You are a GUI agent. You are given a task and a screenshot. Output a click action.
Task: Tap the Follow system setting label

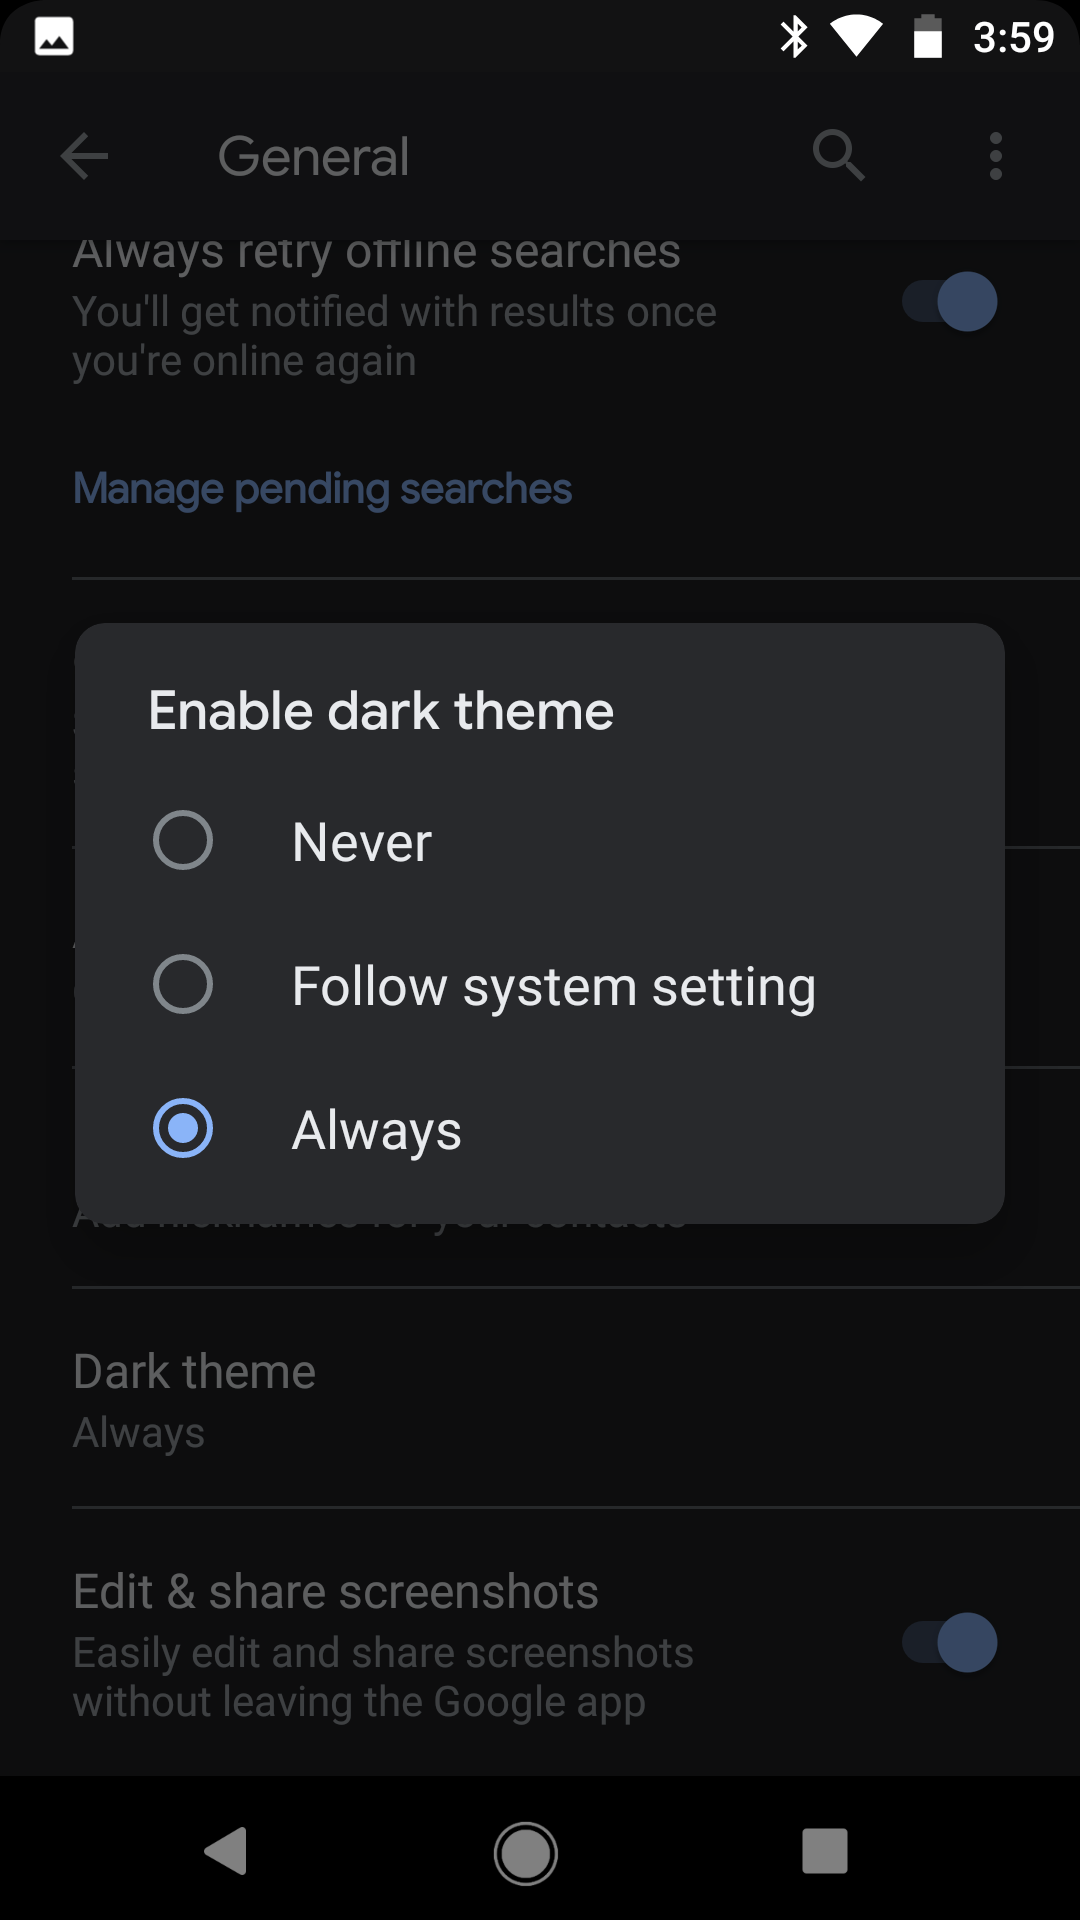pos(553,986)
